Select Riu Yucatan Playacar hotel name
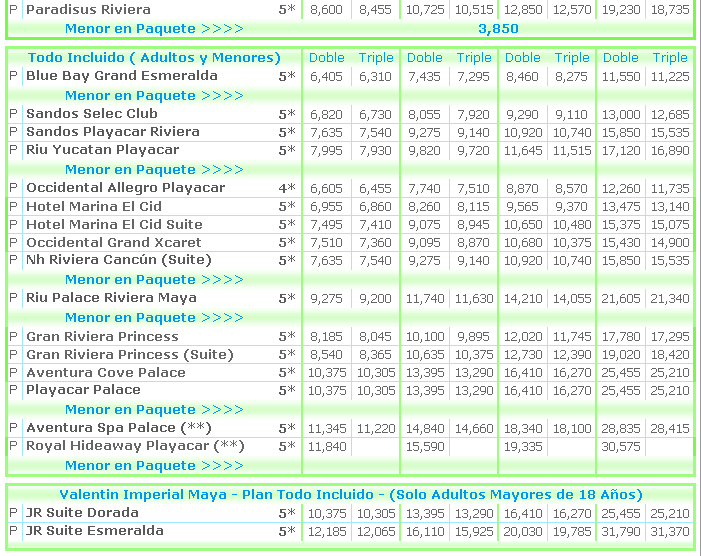This screenshot has height=556, width=701. [102, 150]
